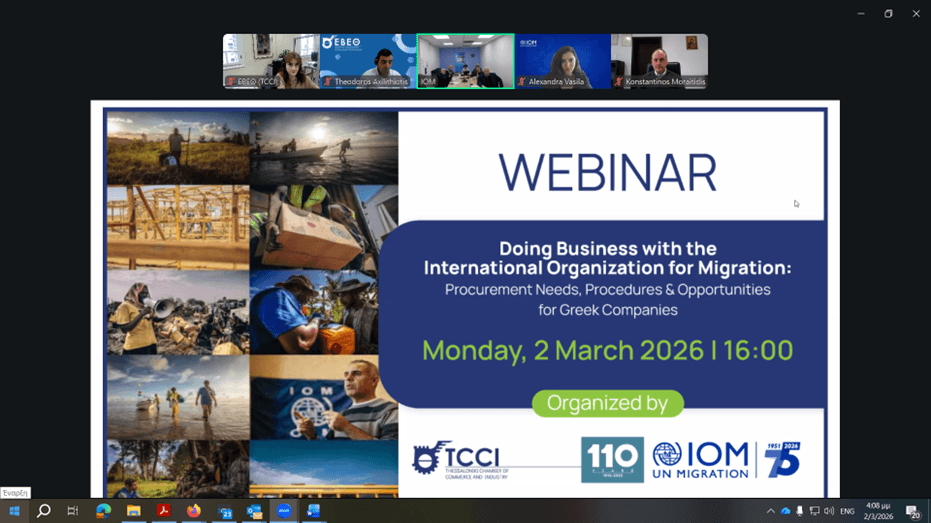Select Theodoros Axilithiotis video tile
The image size is (931, 523).
pyautogui.click(x=368, y=61)
